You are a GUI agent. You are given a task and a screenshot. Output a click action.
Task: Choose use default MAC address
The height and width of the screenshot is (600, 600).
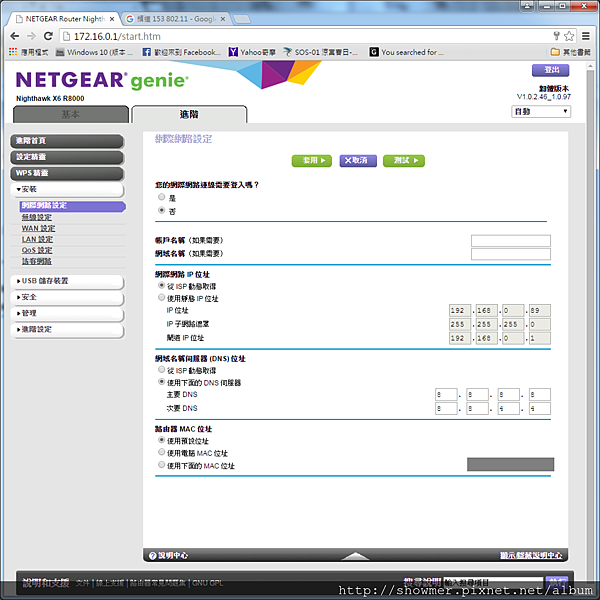pos(161,440)
